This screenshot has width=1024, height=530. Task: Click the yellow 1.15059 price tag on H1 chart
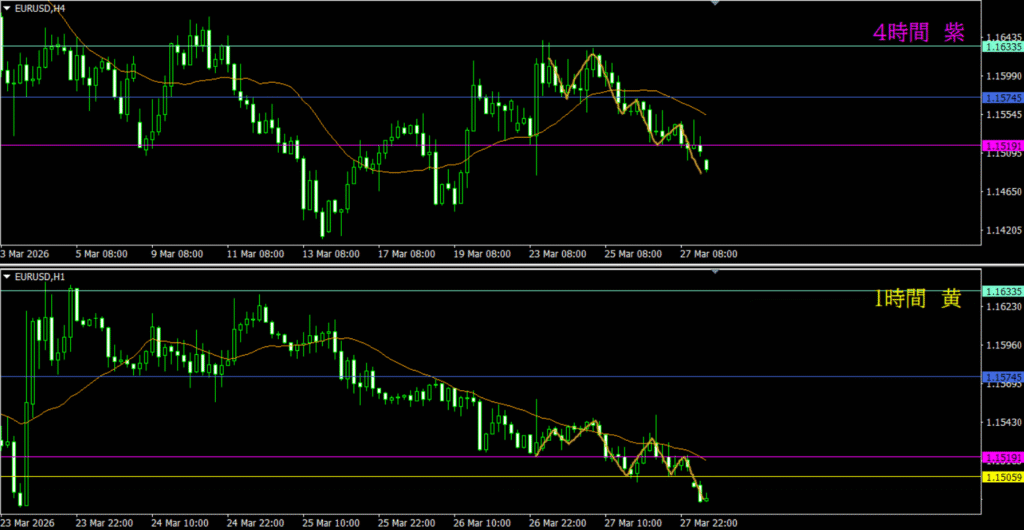click(1002, 477)
